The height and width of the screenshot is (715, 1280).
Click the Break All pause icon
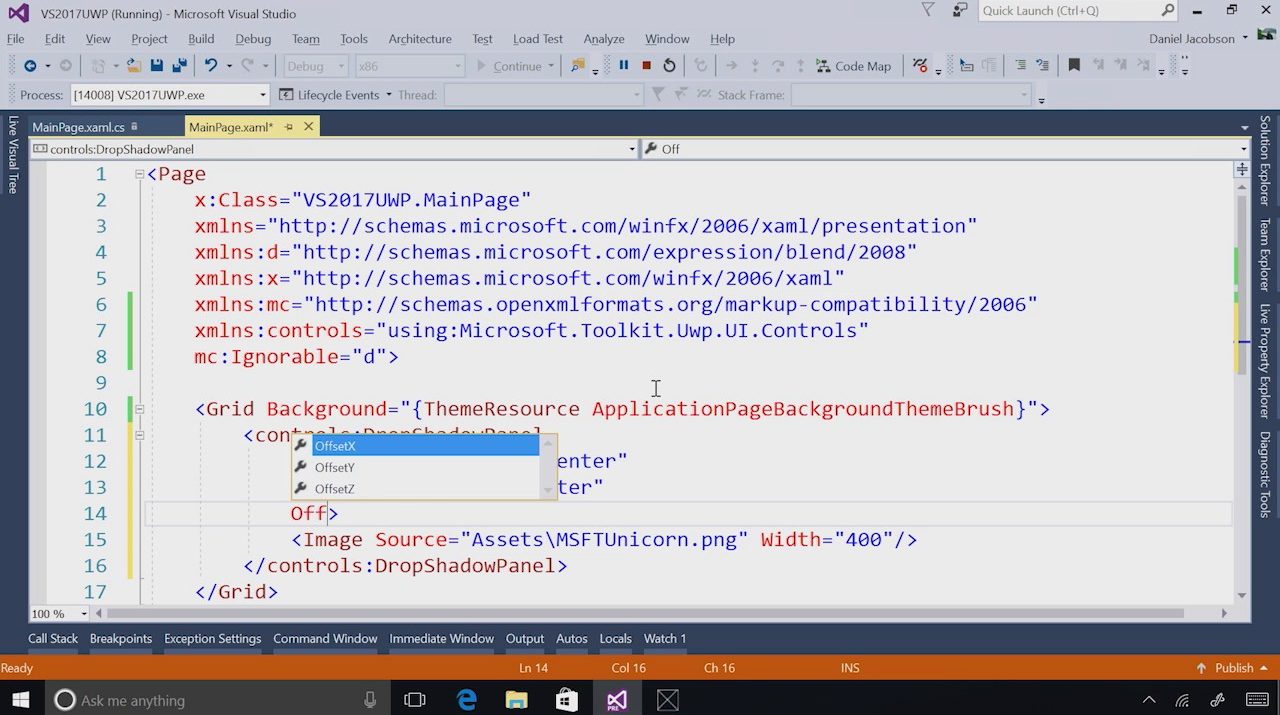tap(624, 66)
